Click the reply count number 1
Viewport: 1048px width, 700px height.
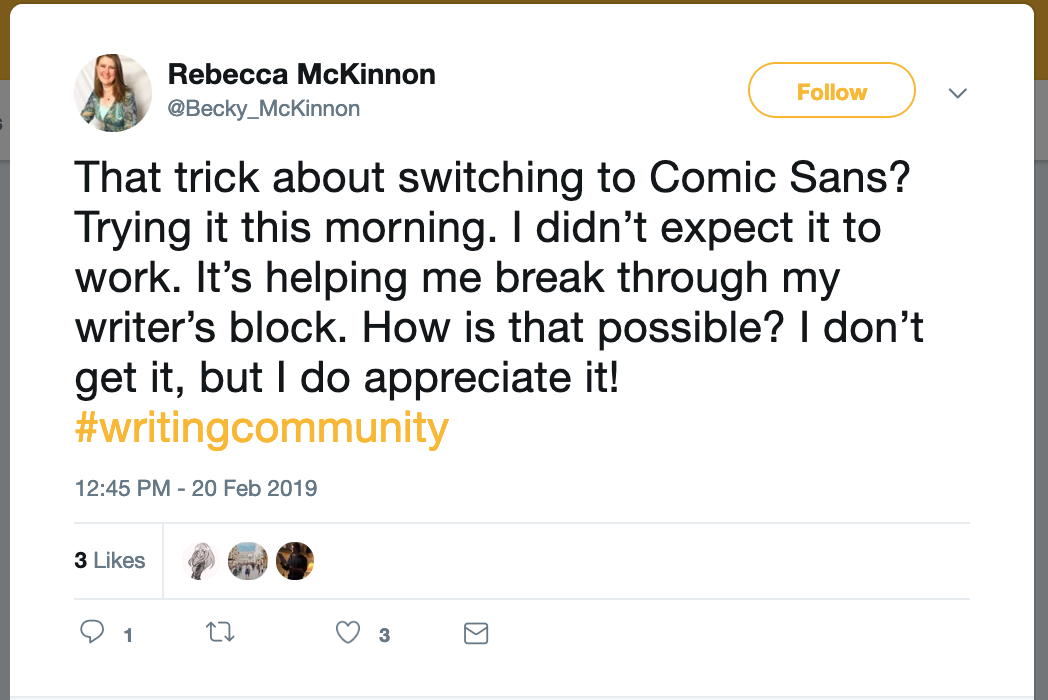[128, 635]
